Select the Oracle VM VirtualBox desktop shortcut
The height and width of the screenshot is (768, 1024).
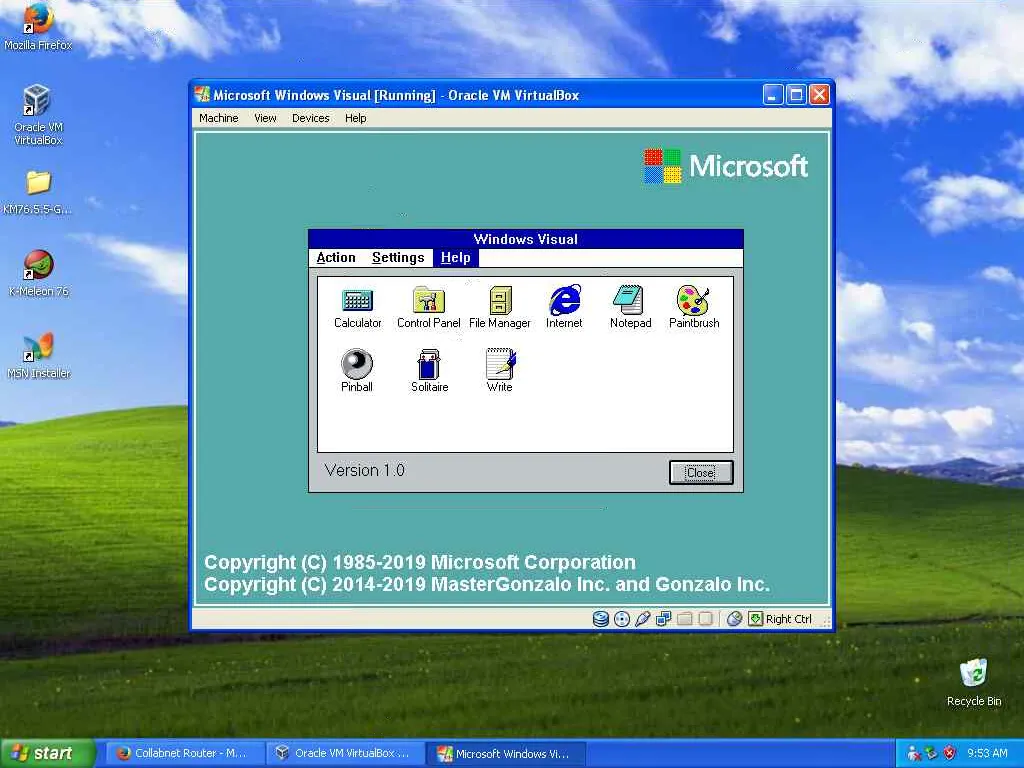tap(38, 115)
